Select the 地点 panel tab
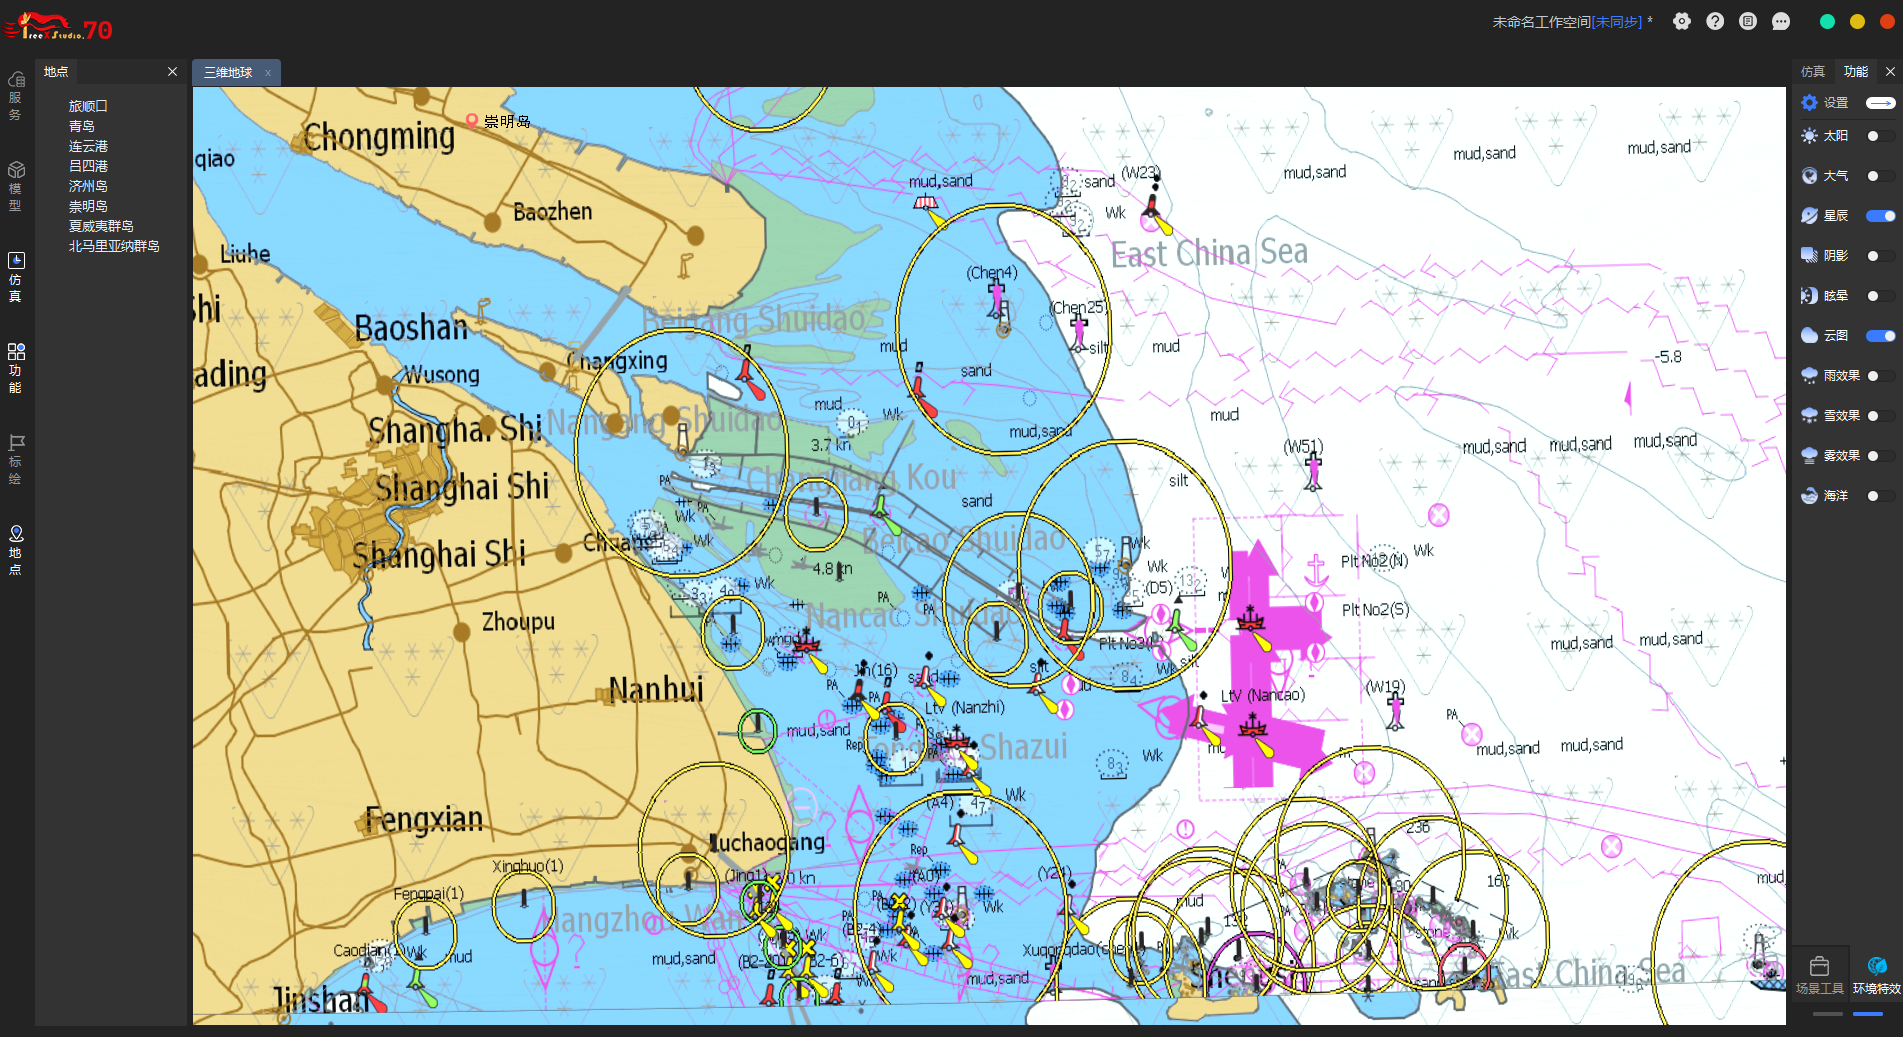 (56, 72)
